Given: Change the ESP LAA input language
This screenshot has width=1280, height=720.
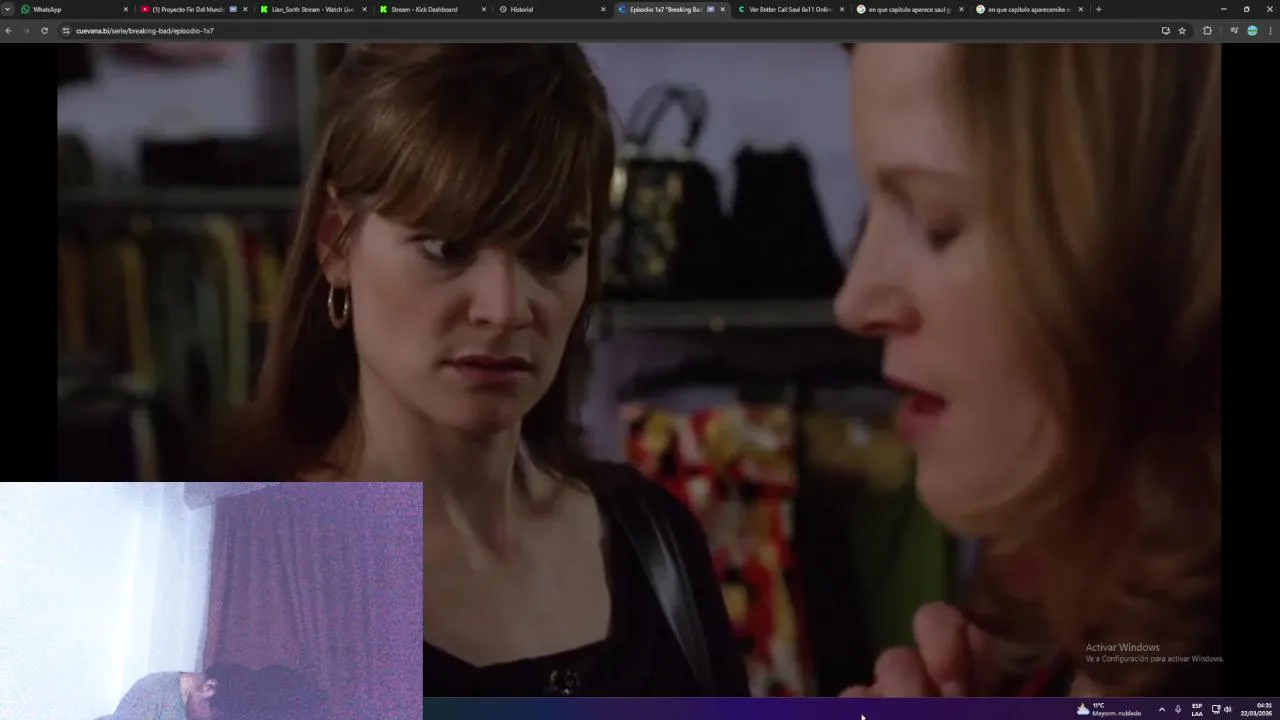Looking at the screenshot, I should coord(1197,709).
